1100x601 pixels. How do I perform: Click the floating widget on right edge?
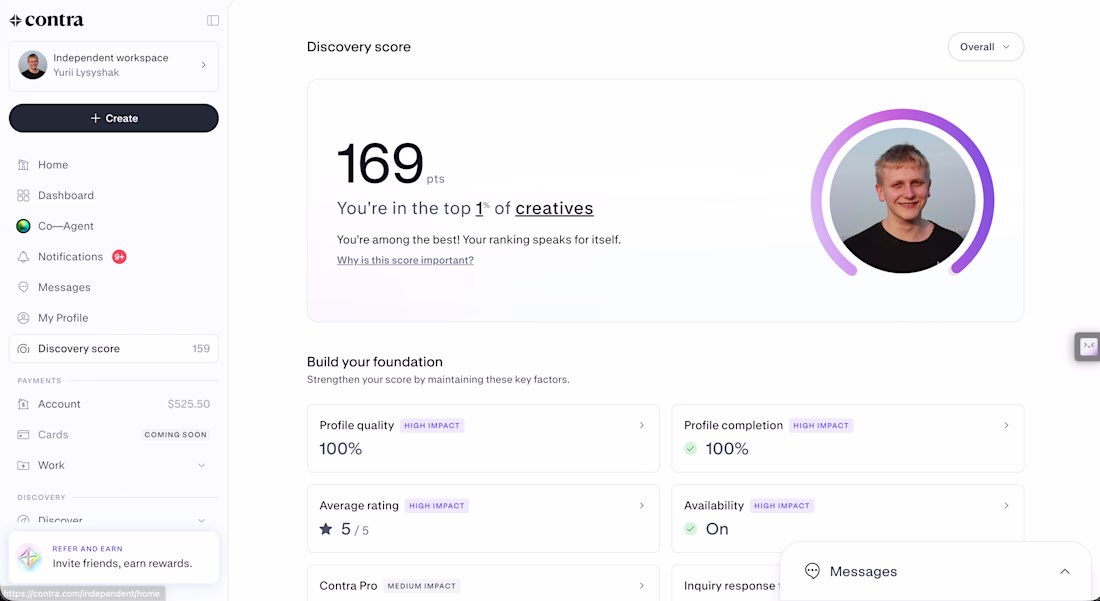pos(1087,346)
